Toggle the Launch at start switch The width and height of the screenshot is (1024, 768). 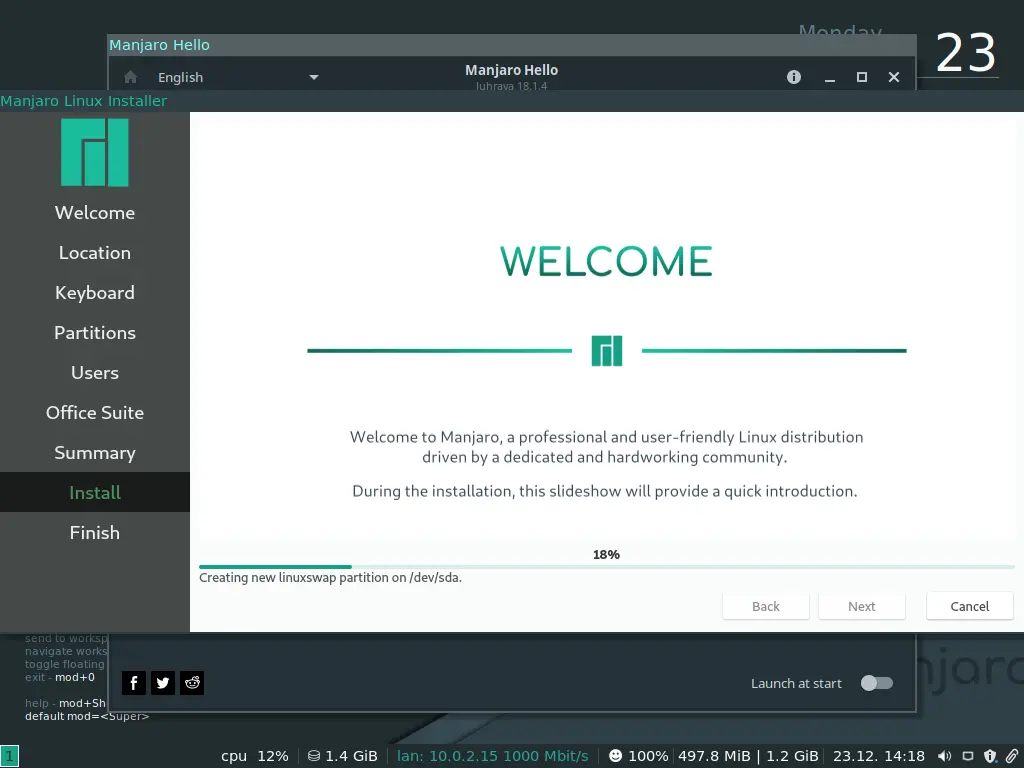pos(876,683)
